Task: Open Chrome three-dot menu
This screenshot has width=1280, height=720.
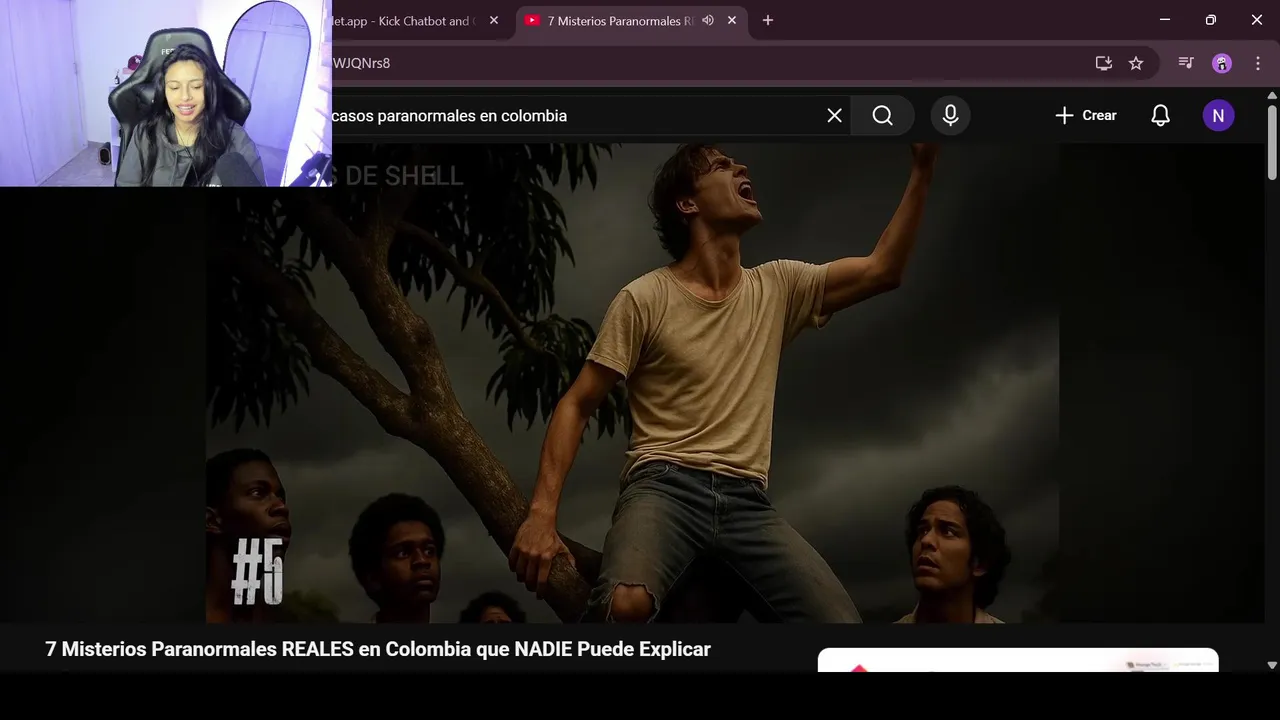Action: (x=1258, y=63)
